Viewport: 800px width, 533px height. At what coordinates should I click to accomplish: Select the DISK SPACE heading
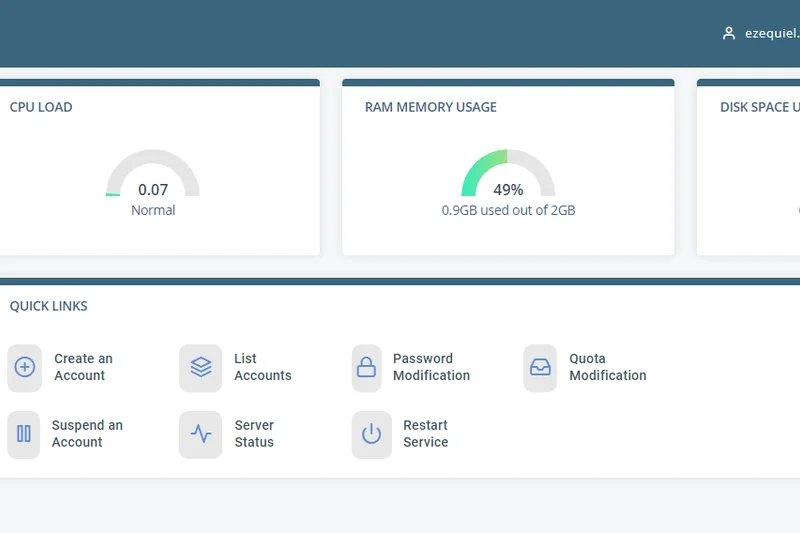(760, 107)
